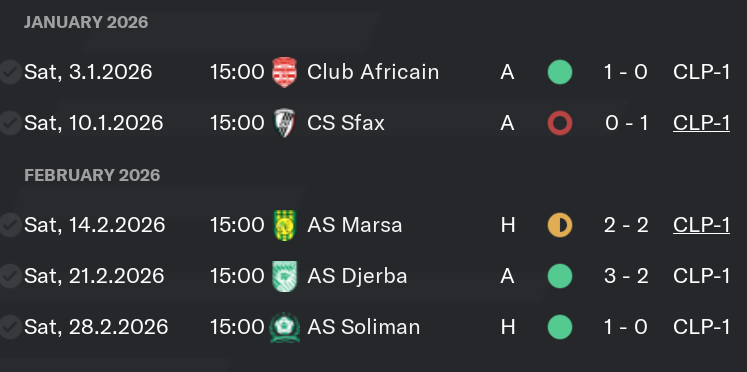View the 3 - 2 result against AS Djerba
Screen dimensions: 747x372
(x=626, y=276)
